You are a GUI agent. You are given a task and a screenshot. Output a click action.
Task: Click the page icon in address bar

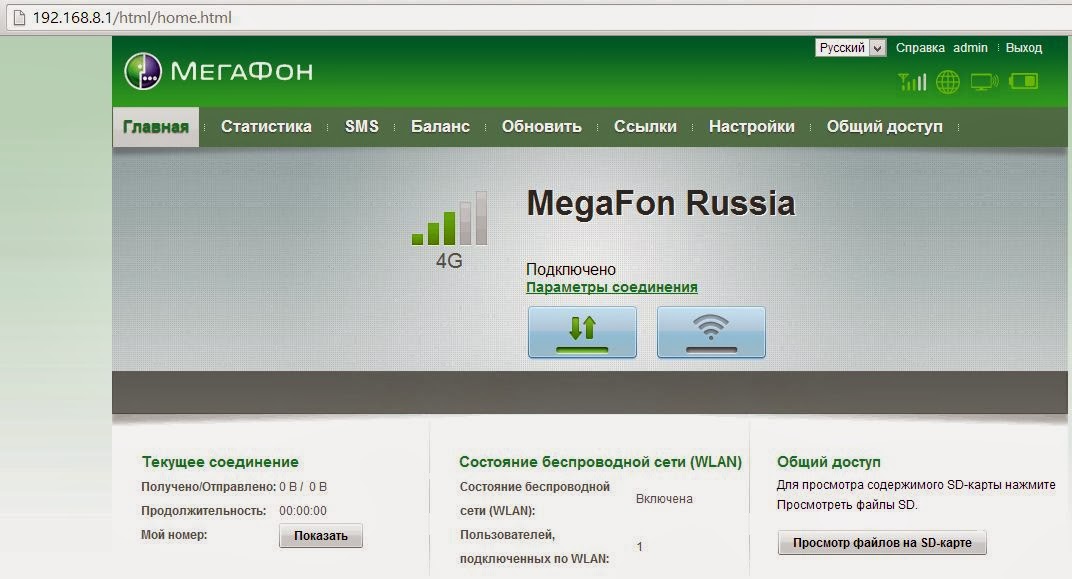19,18
